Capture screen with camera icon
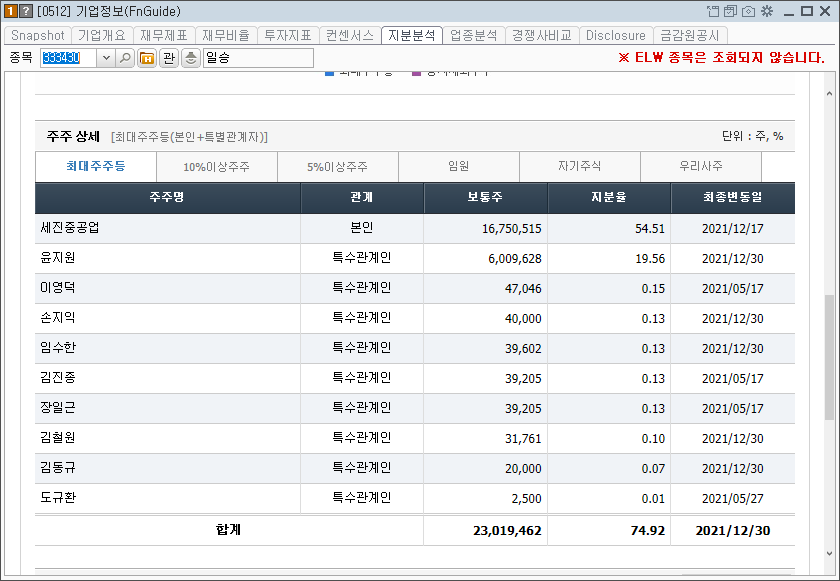Image resolution: width=840 pixels, height=581 pixels. (x=748, y=11)
